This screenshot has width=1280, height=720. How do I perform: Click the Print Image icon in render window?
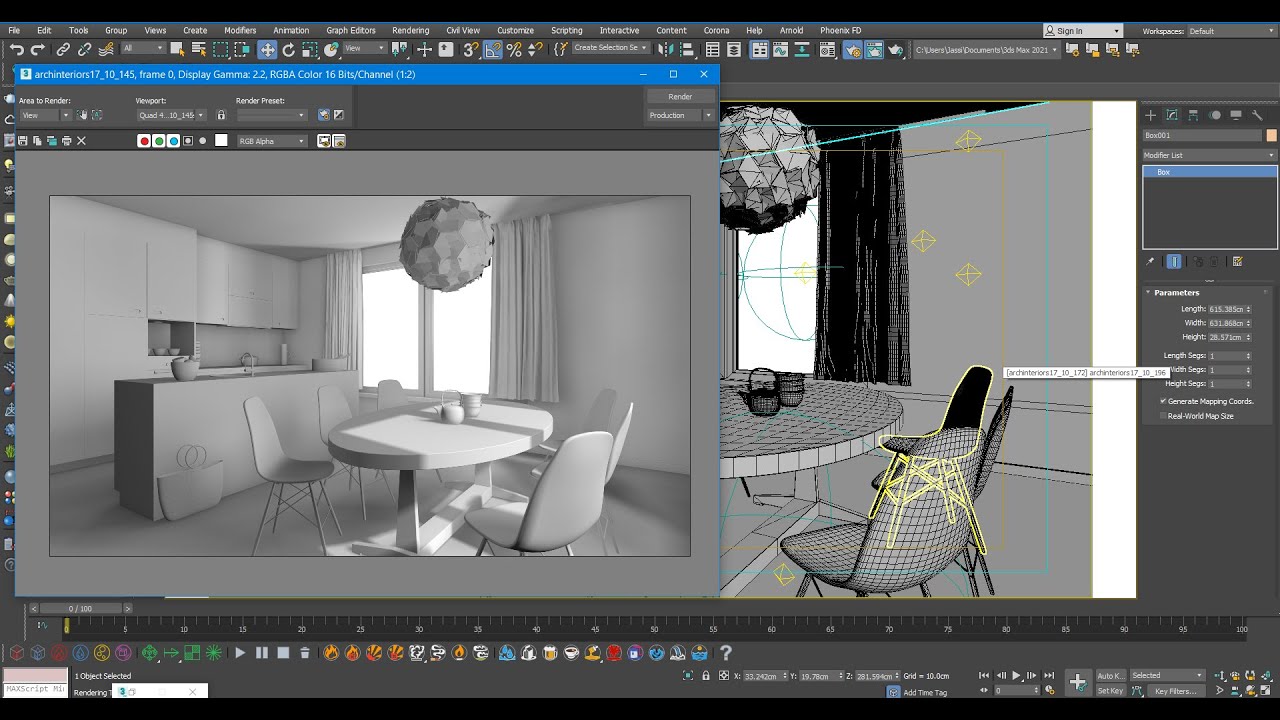[x=66, y=141]
